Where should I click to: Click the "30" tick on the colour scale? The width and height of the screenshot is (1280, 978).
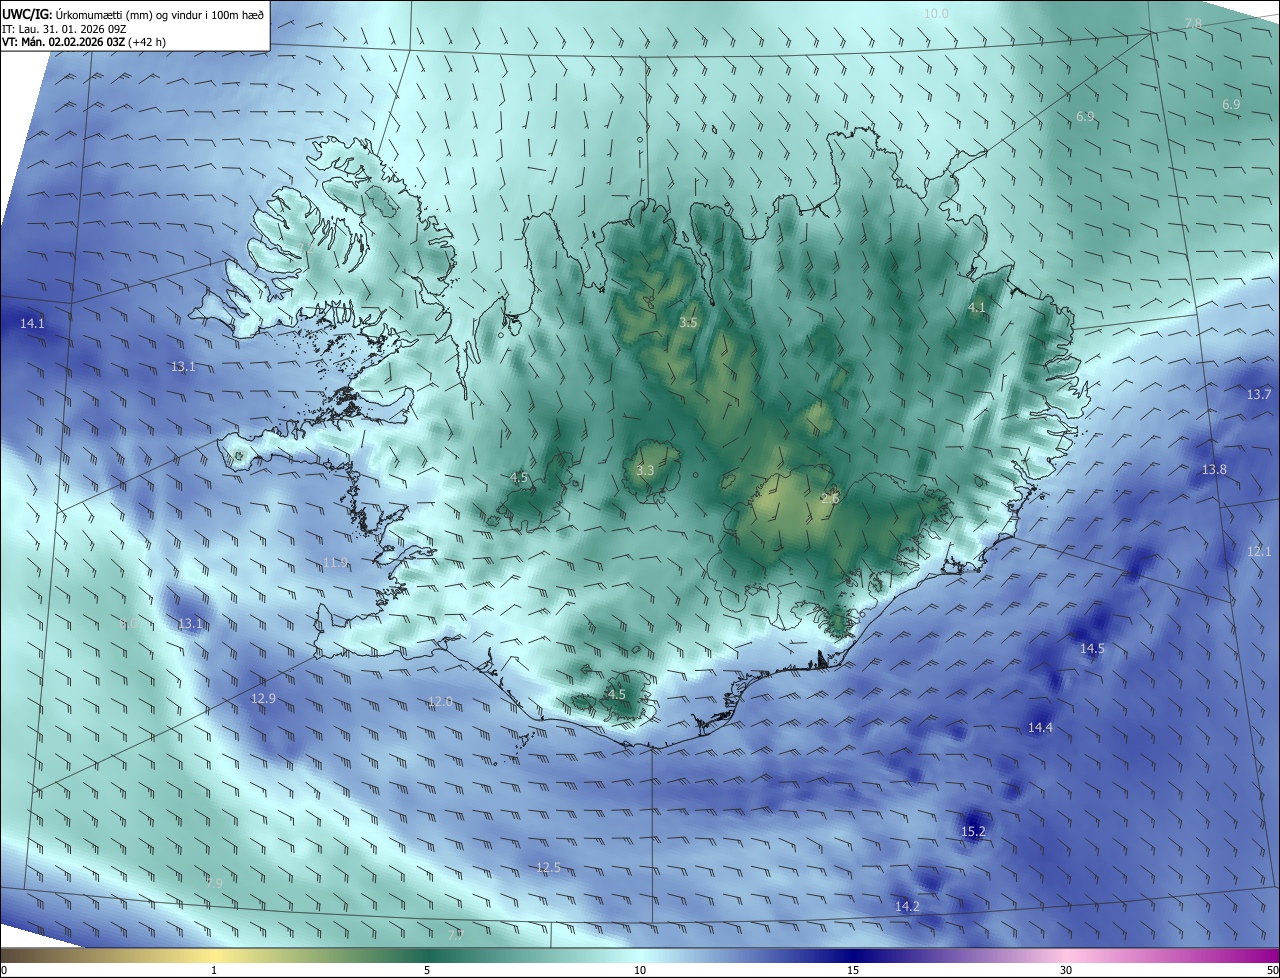pyautogui.click(x=1066, y=970)
